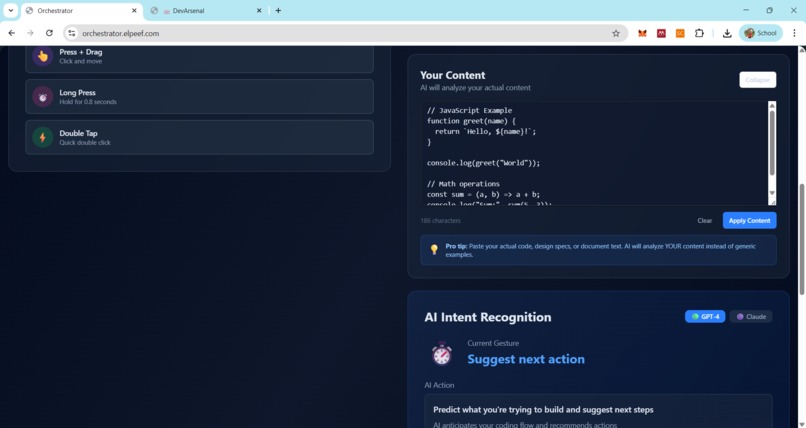Image resolution: width=806 pixels, height=428 pixels.
Task: Click the Double Tap lightning icon
Action: (x=43, y=137)
